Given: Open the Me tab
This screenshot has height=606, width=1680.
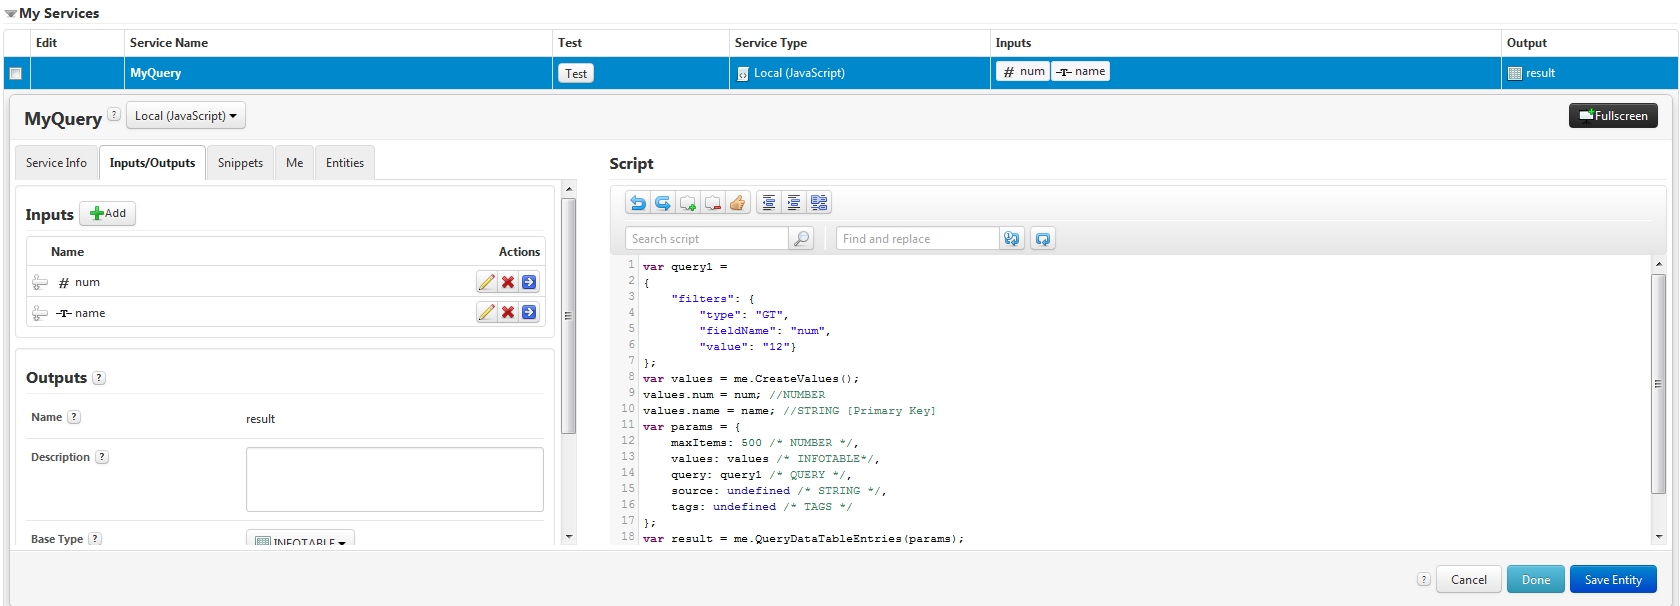Looking at the screenshot, I should (294, 163).
